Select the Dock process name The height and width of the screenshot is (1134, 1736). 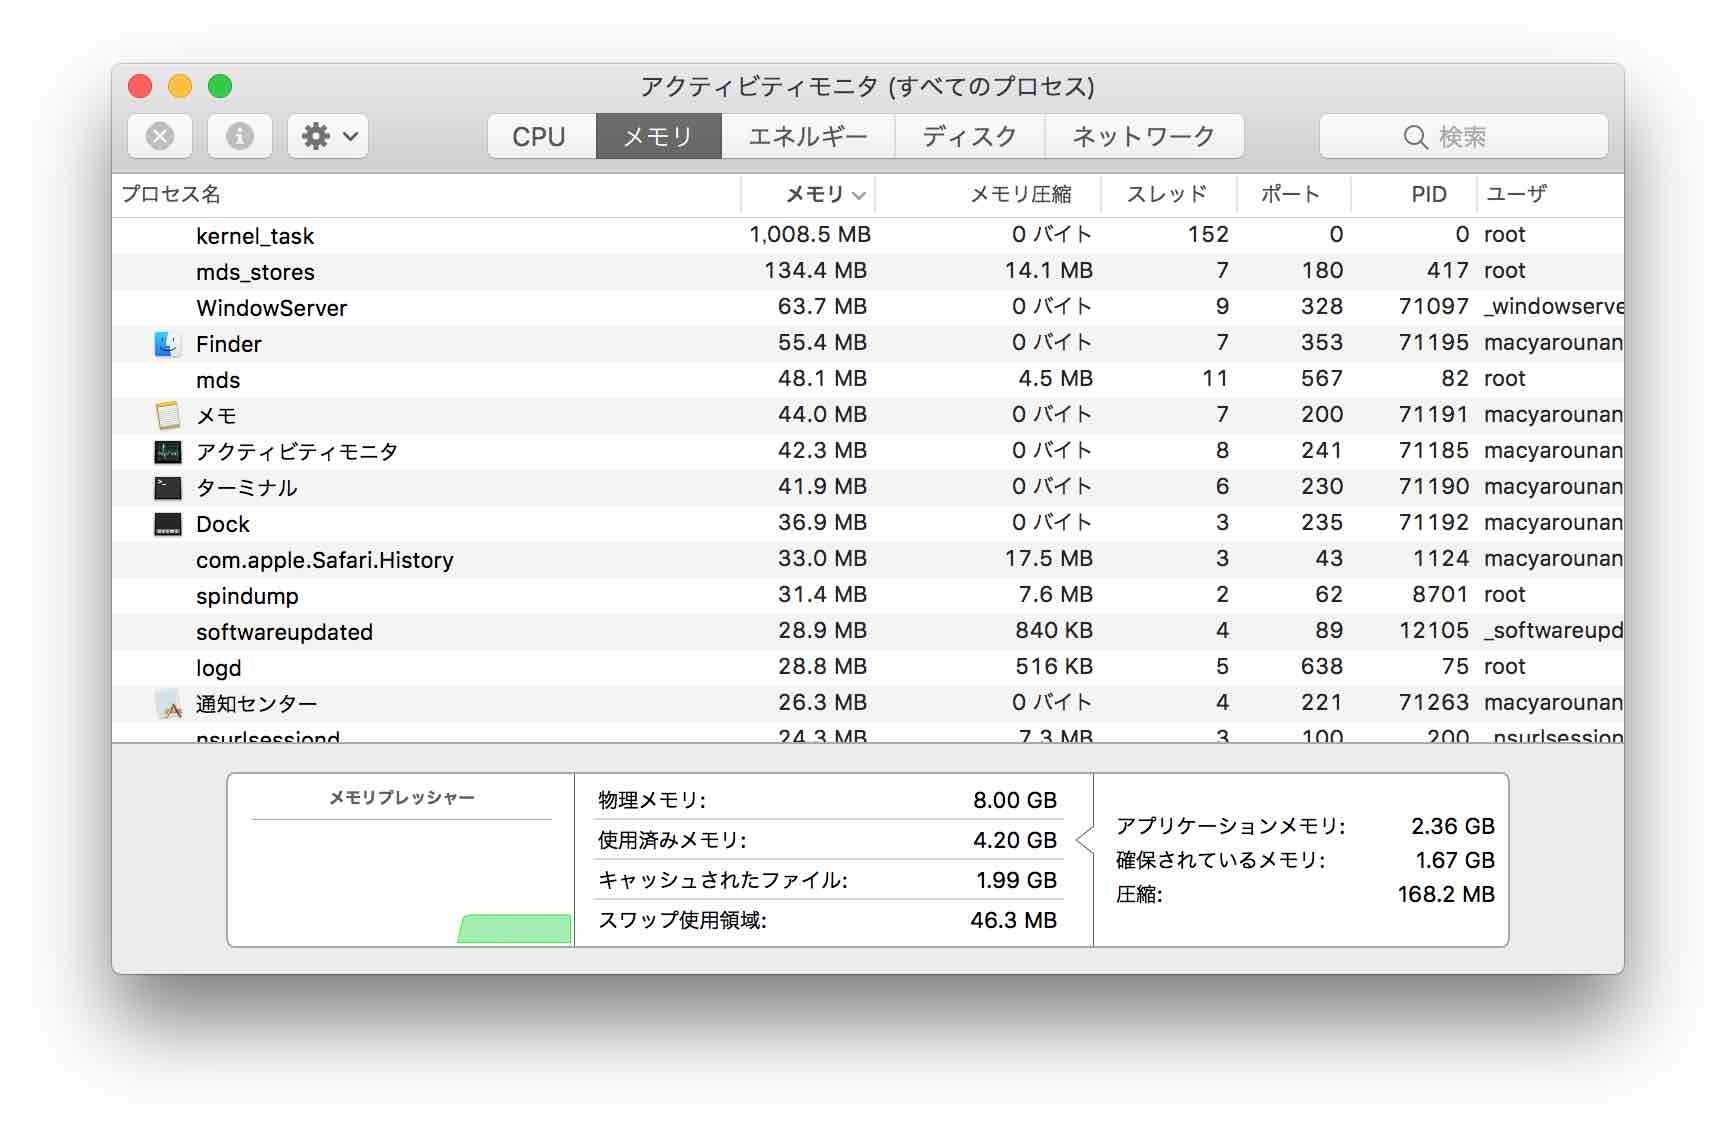pyautogui.click(x=223, y=524)
